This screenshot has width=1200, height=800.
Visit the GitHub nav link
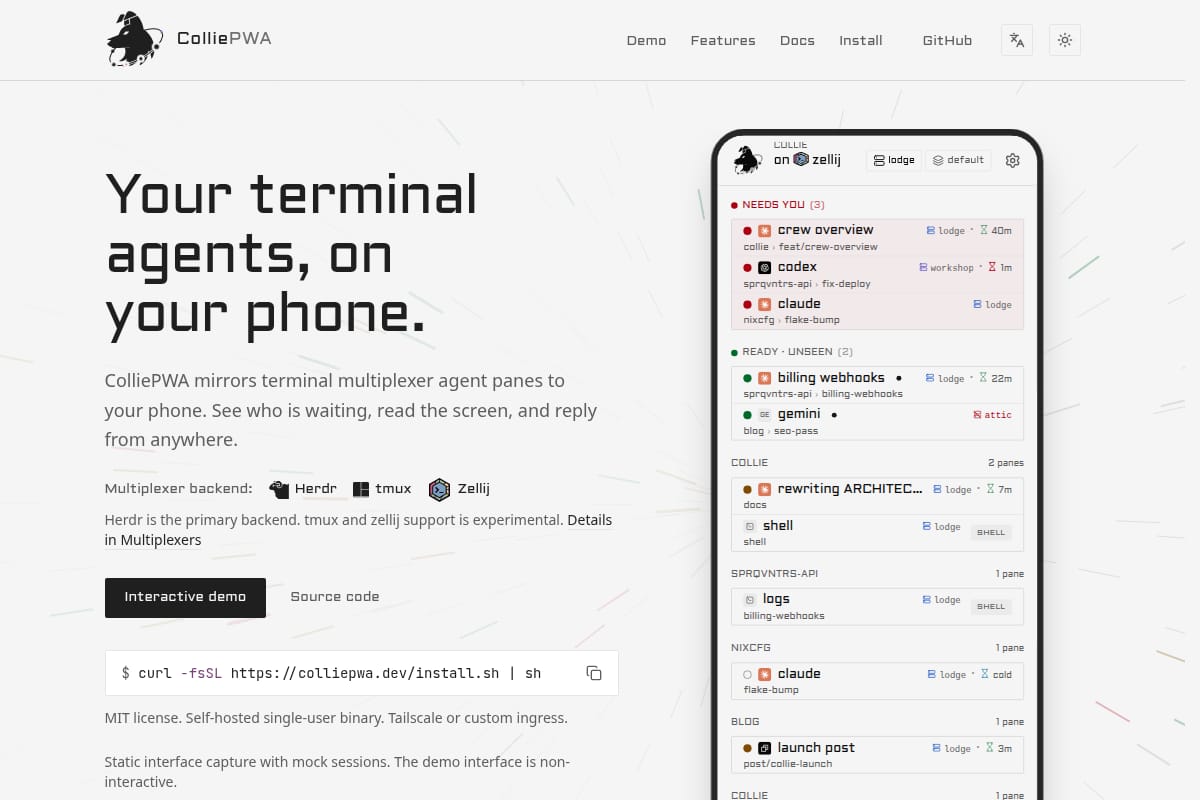947,40
